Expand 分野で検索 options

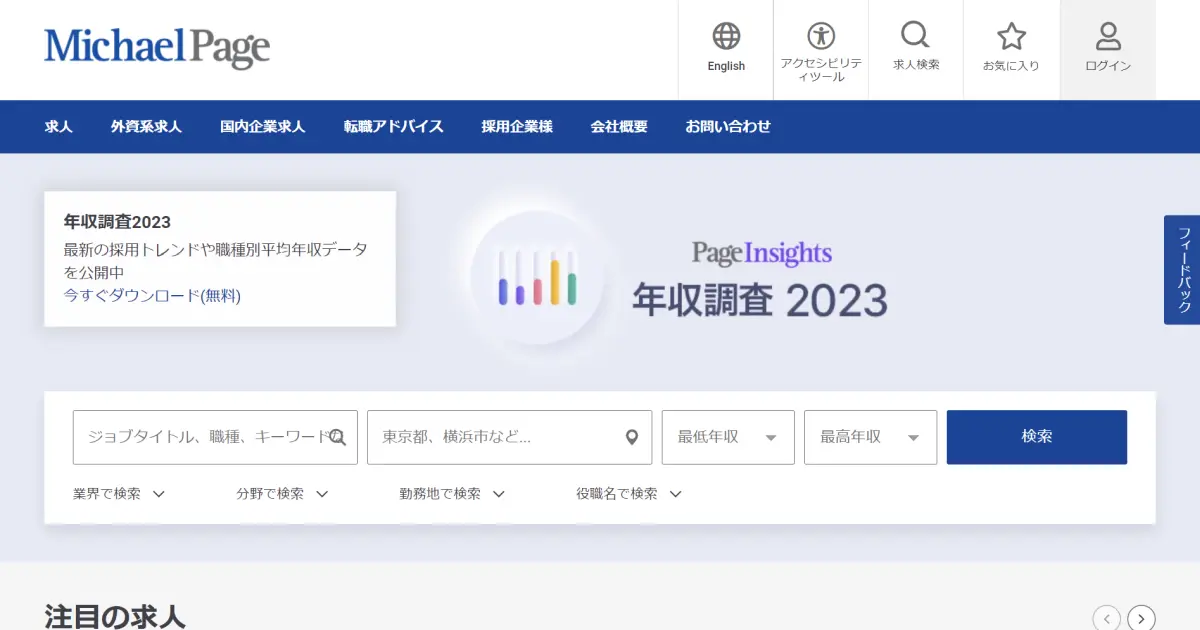282,494
